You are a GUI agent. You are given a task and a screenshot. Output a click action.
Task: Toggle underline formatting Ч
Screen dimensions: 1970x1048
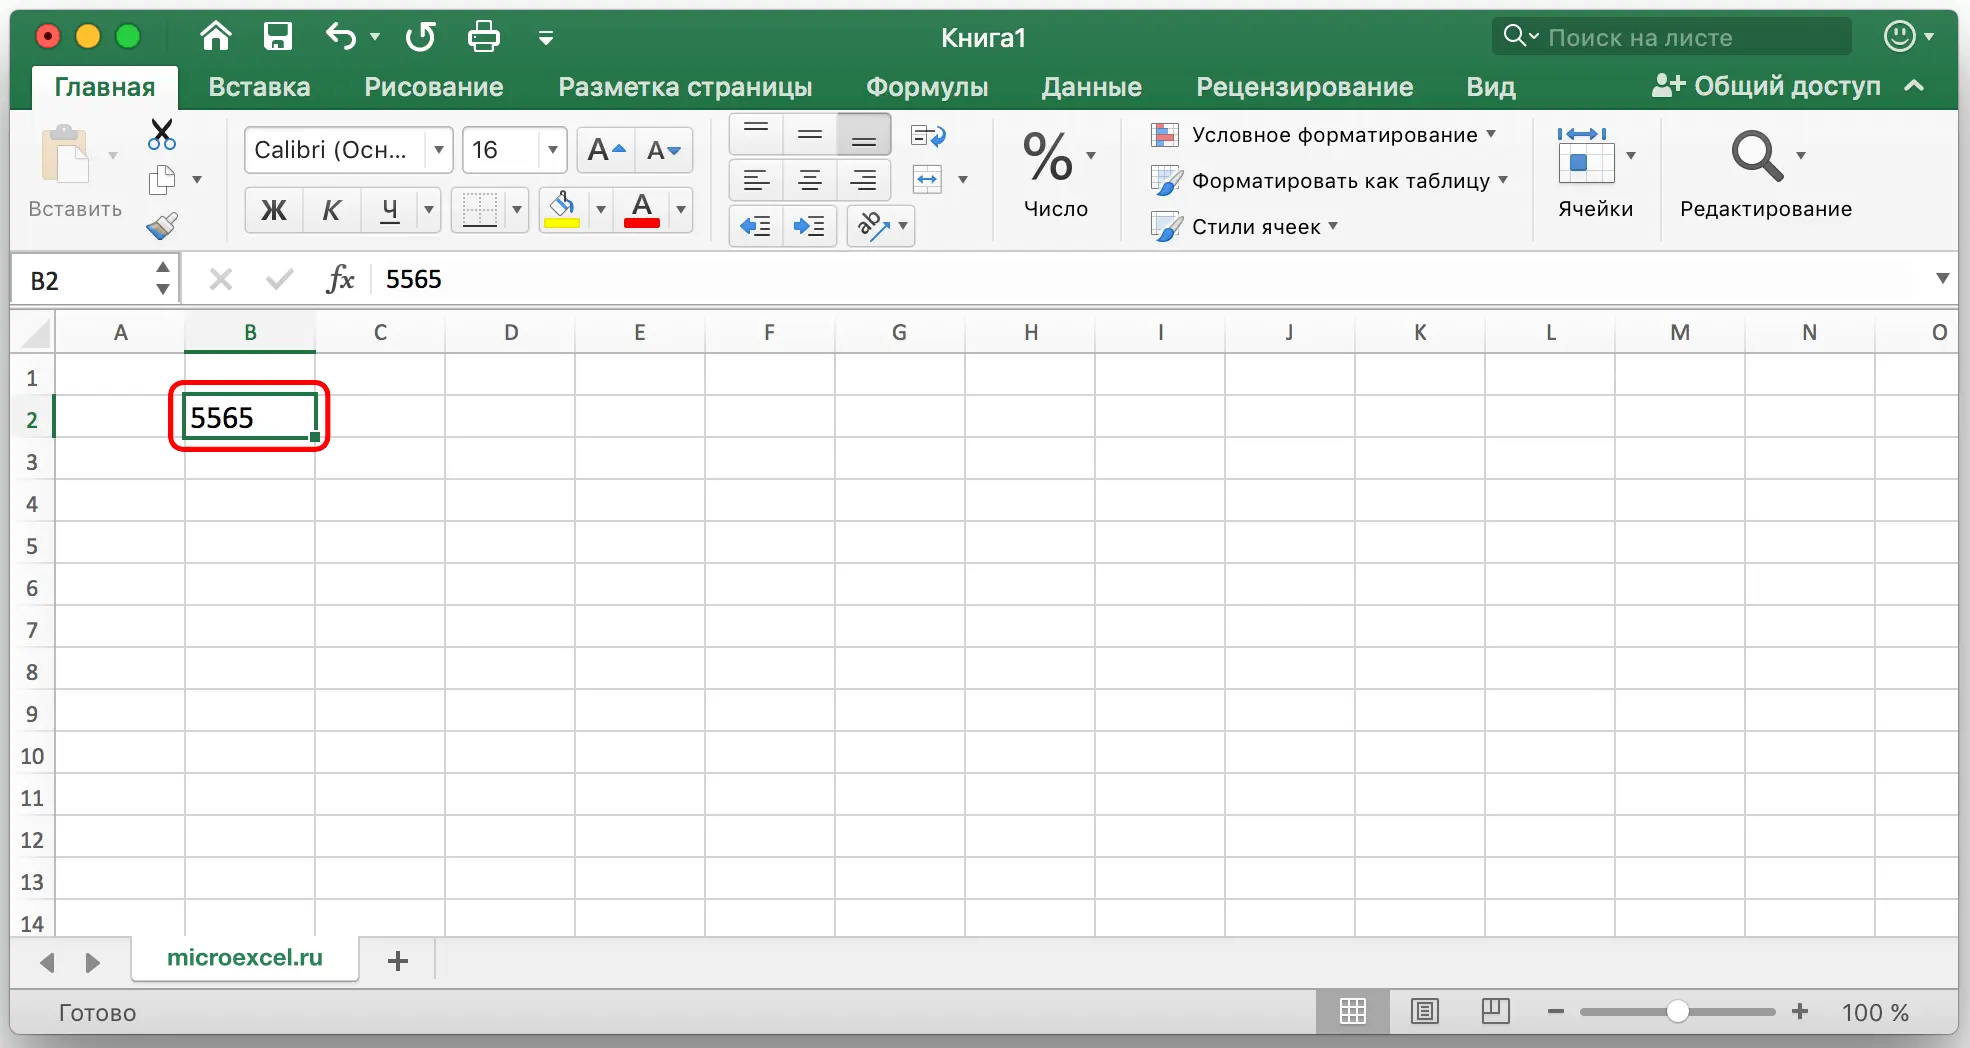pyautogui.click(x=389, y=210)
